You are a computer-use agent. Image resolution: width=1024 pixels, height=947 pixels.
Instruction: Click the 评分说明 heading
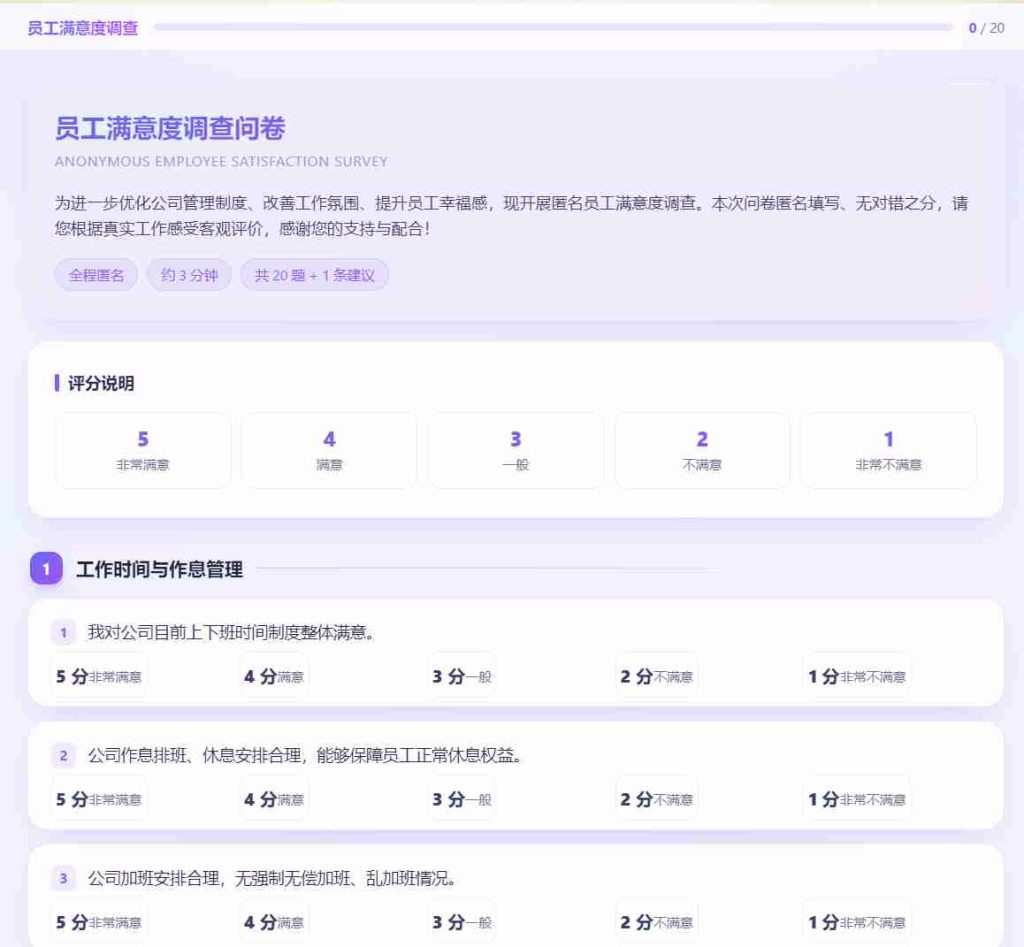click(x=101, y=383)
